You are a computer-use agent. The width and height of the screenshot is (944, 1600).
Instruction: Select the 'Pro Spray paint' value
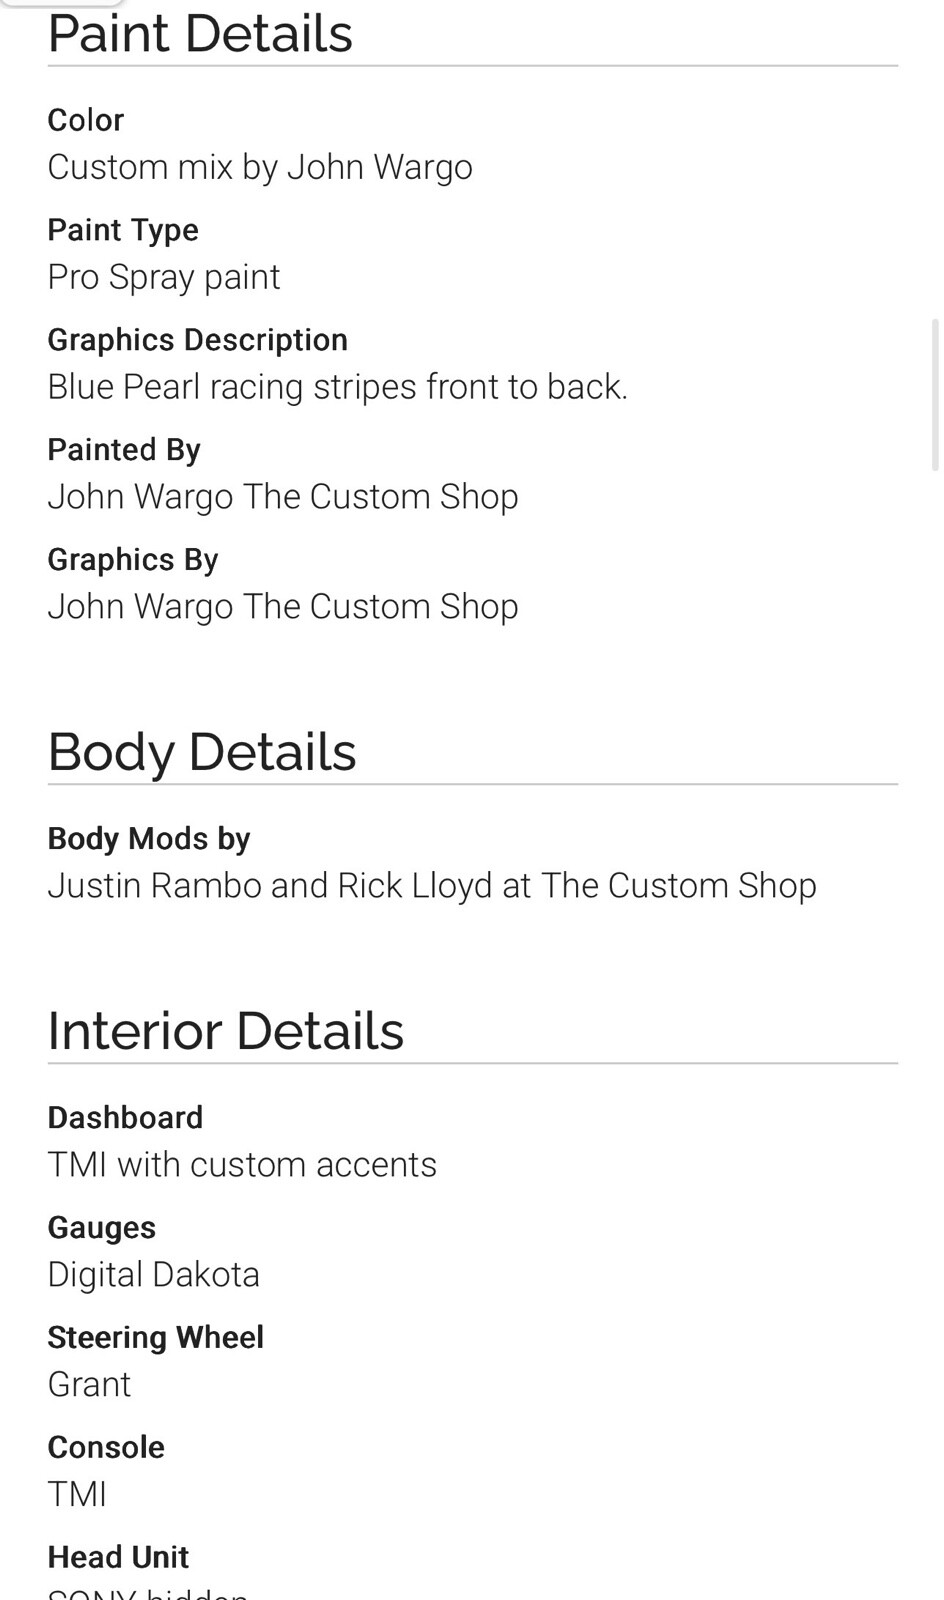coord(164,277)
